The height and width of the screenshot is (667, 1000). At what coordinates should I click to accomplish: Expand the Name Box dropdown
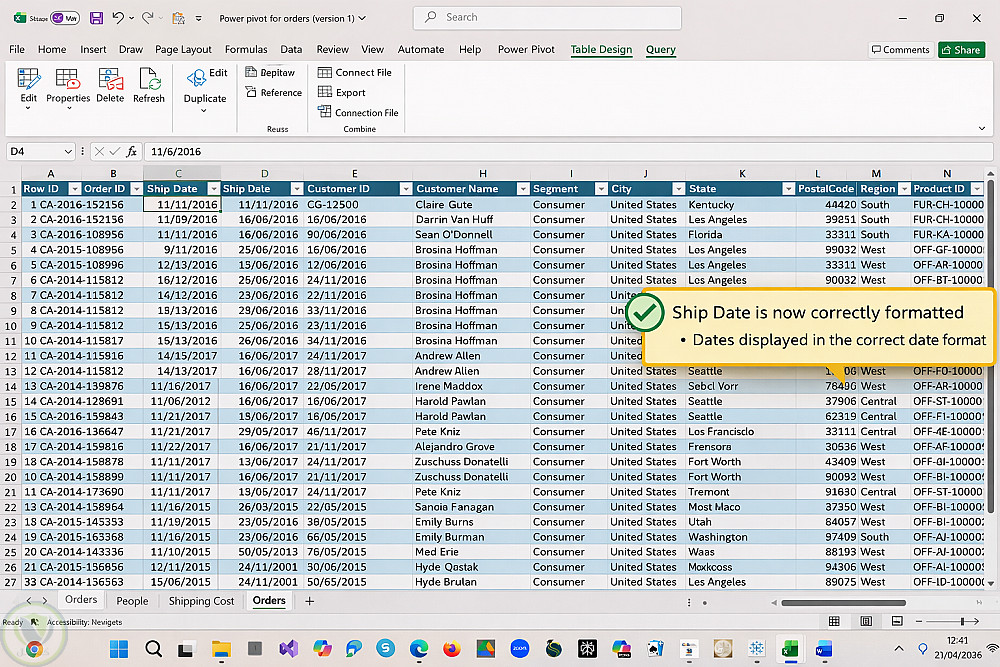[68, 152]
